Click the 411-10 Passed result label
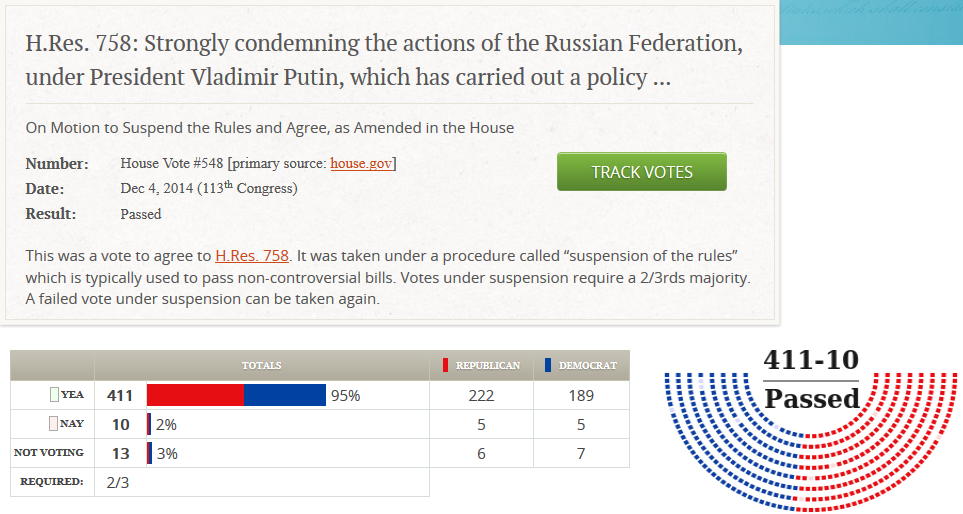The height and width of the screenshot is (514, 963). [811, 380]
